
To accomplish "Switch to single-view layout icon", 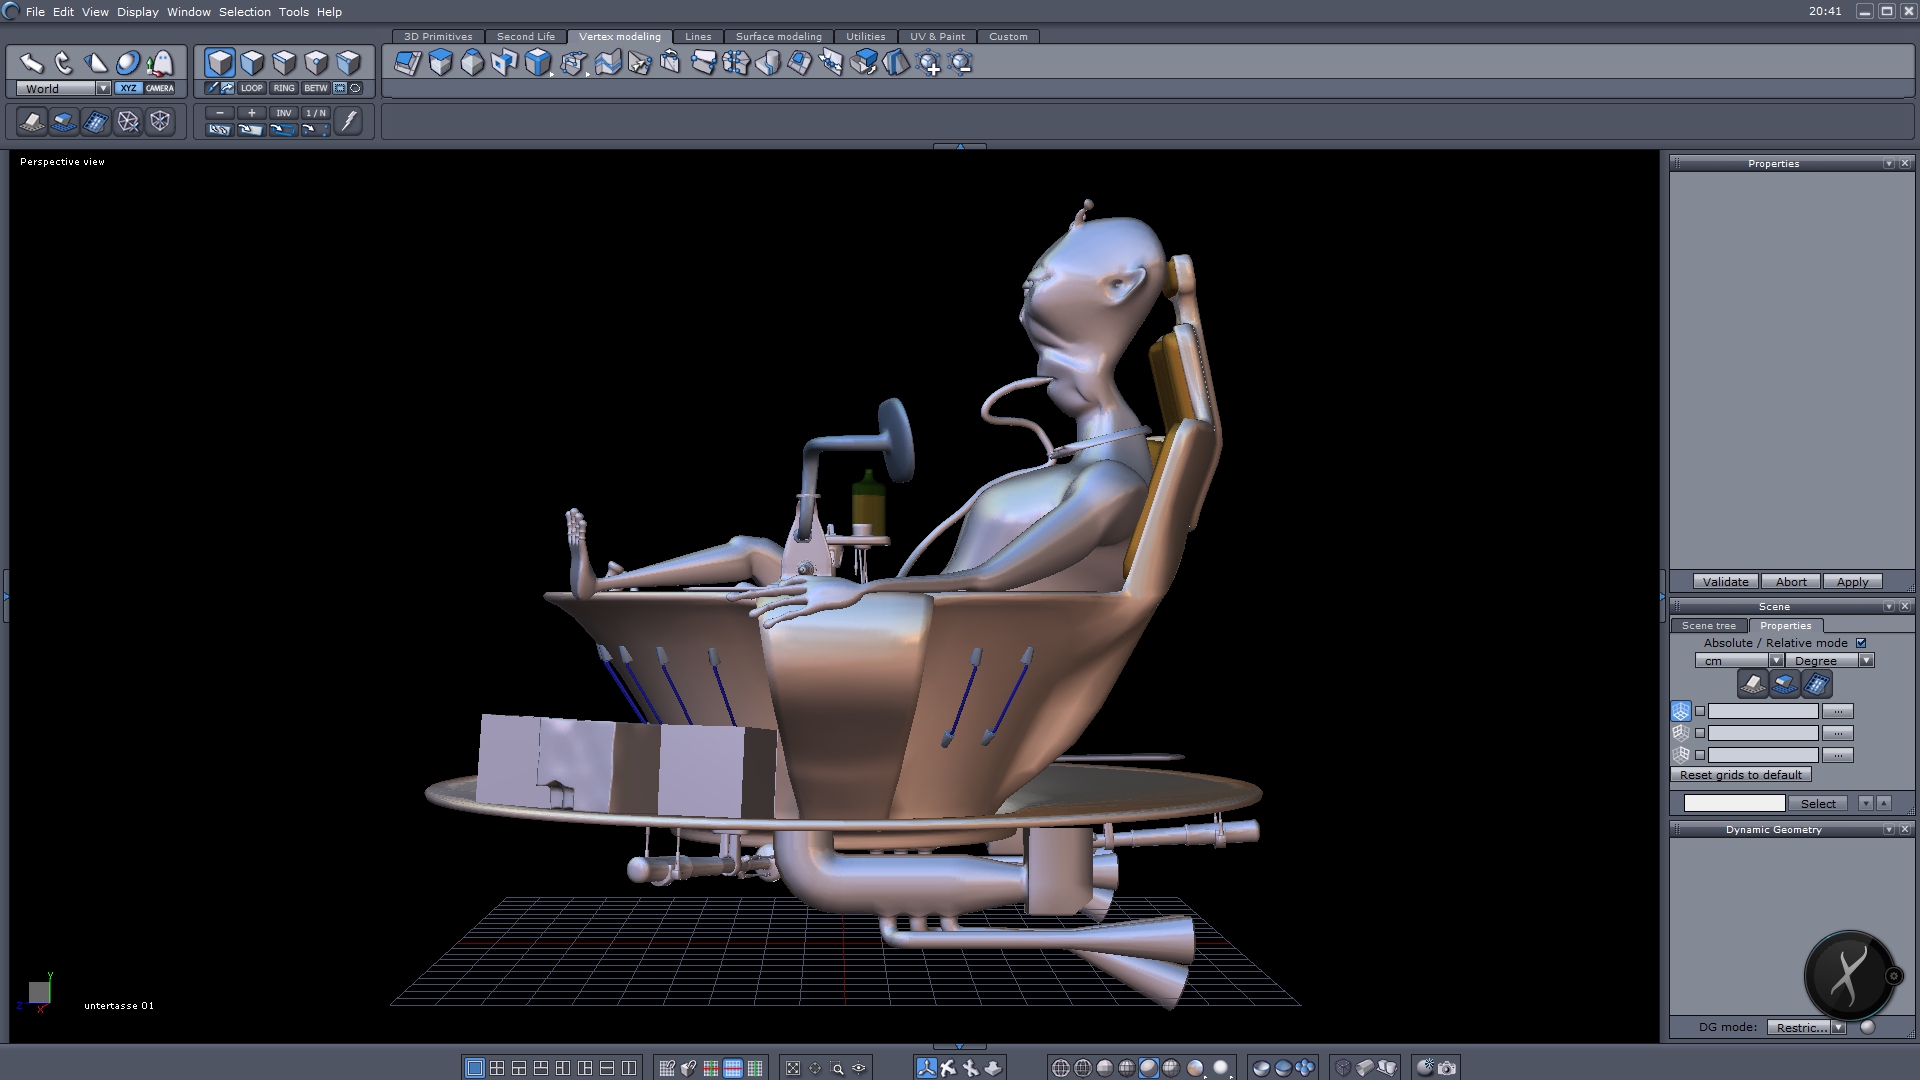I will point(475,1068).
